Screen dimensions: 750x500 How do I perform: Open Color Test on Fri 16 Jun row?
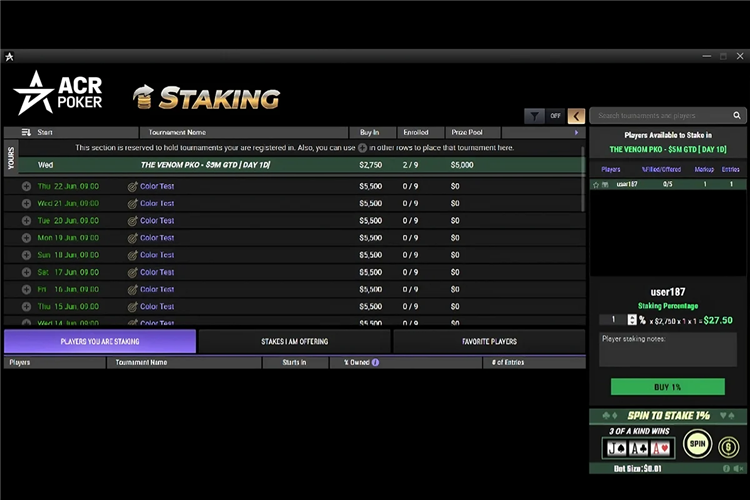point(157,289)
